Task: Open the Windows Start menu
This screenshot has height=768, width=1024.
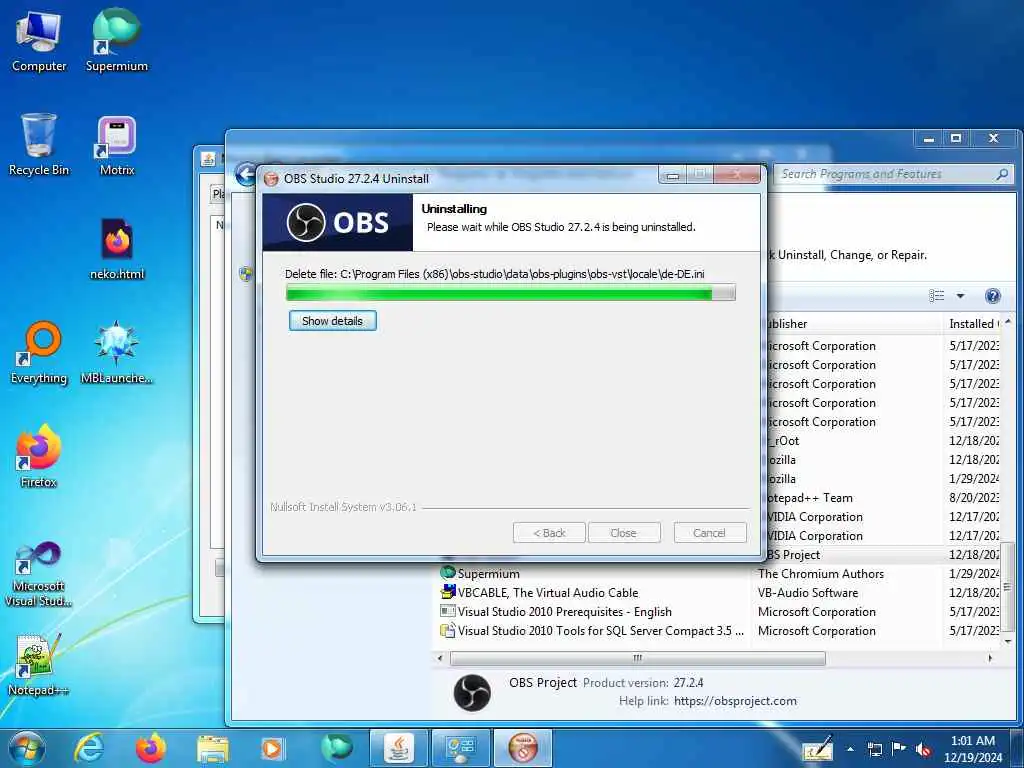Action: (26, 748)
